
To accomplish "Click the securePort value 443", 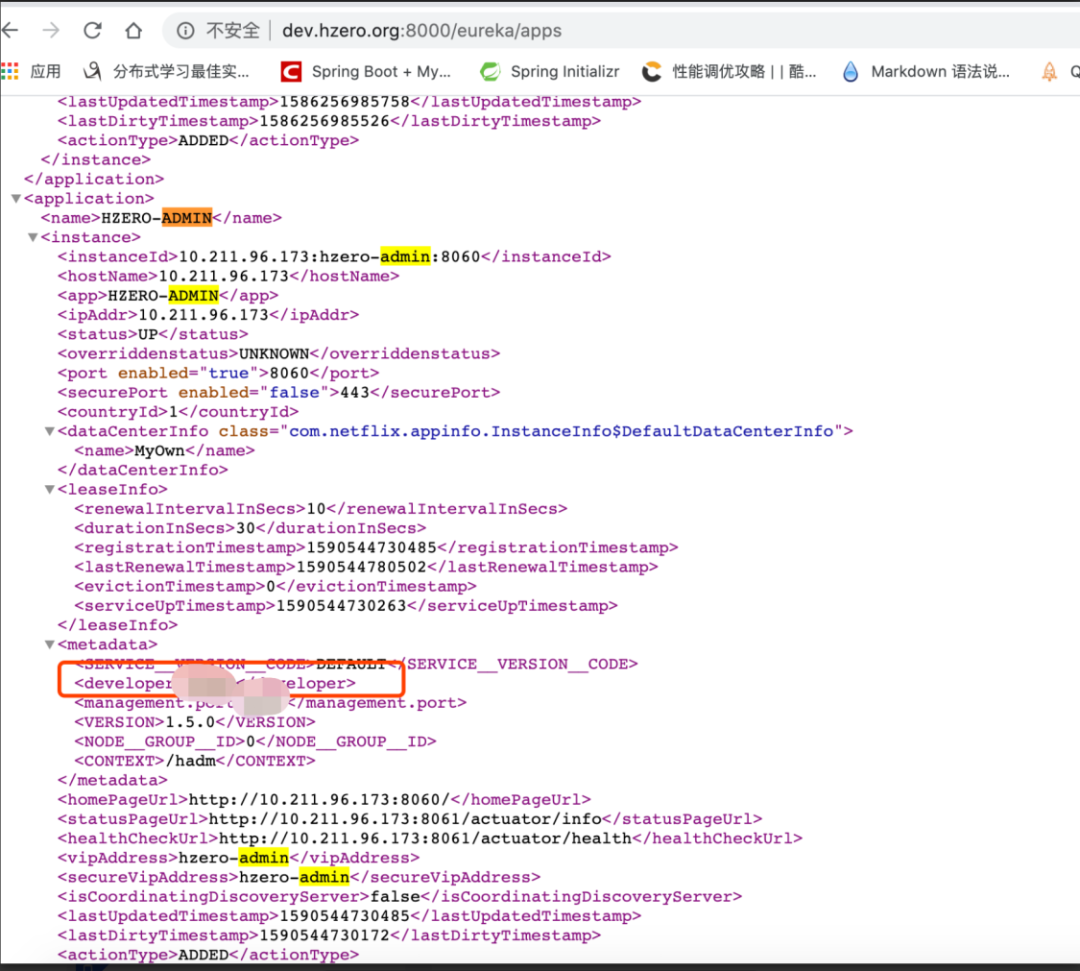I will tap(355, 393).
